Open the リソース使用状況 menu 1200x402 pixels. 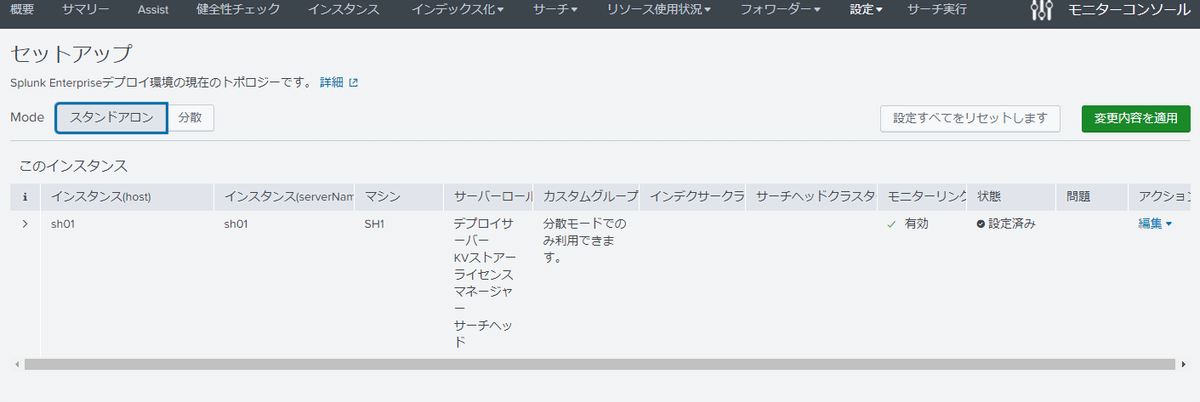pos(658,11)
